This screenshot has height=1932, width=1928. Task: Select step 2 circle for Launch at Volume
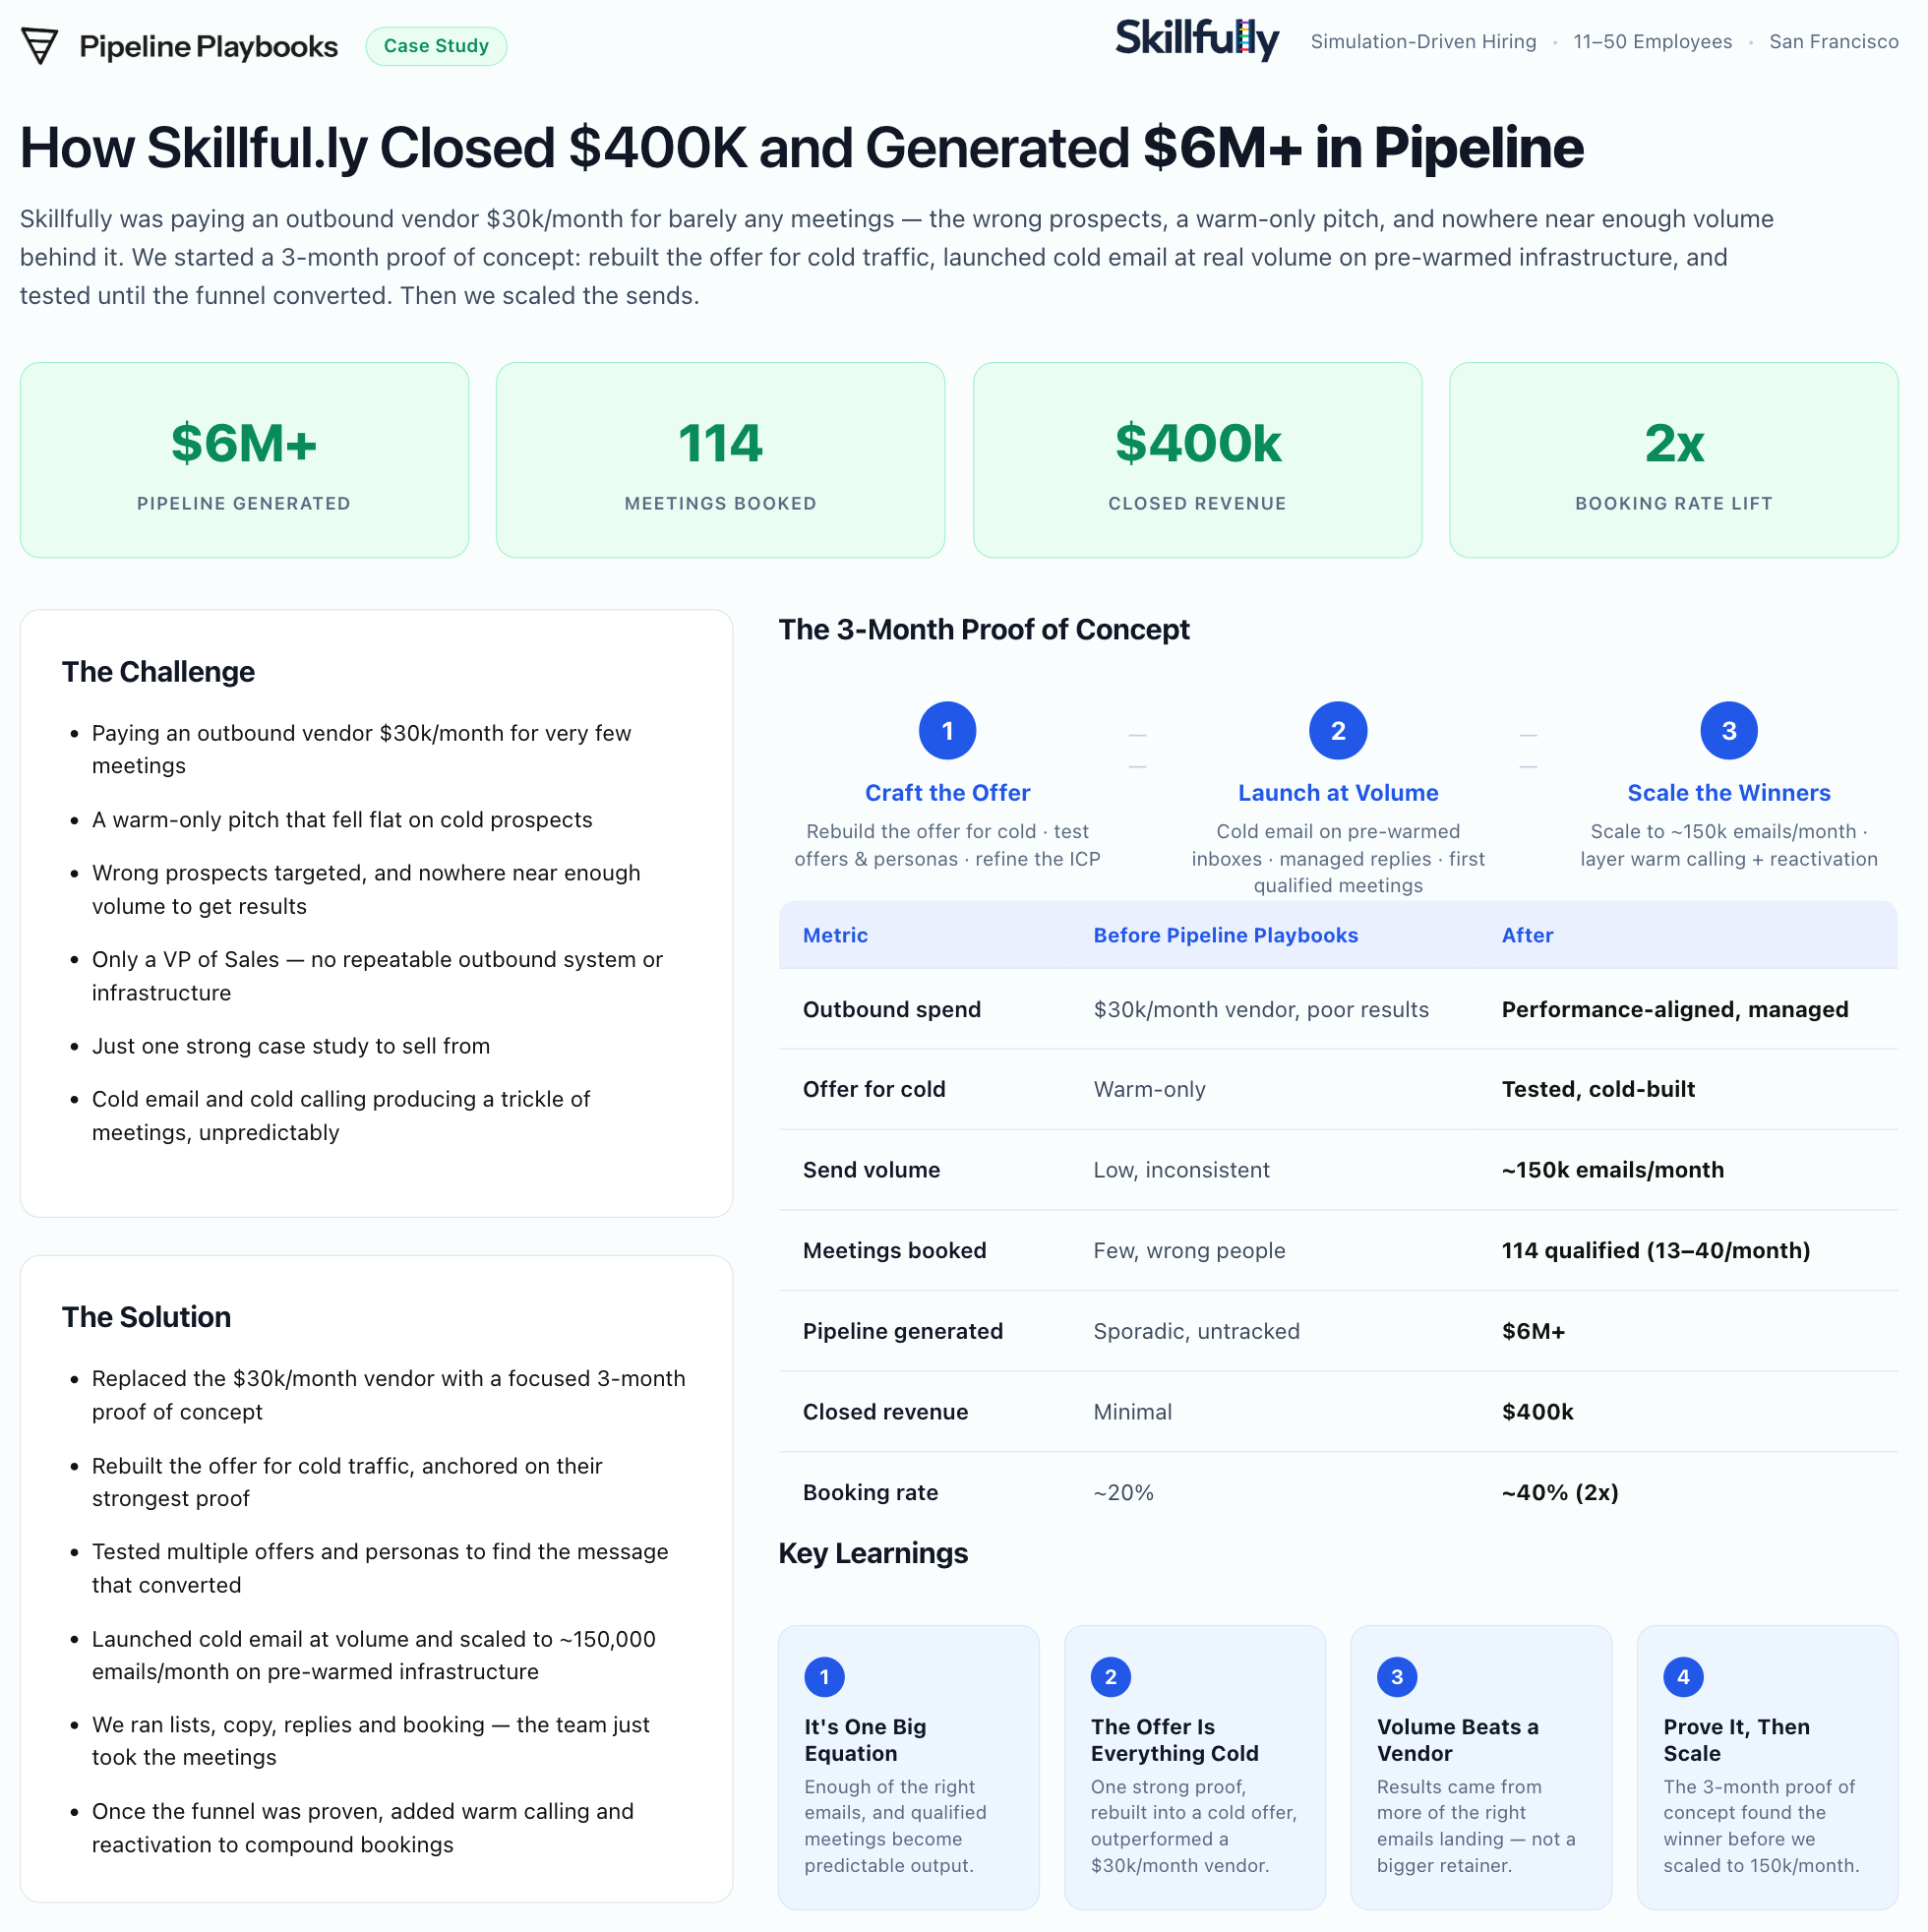click(x=1338, y=731)
